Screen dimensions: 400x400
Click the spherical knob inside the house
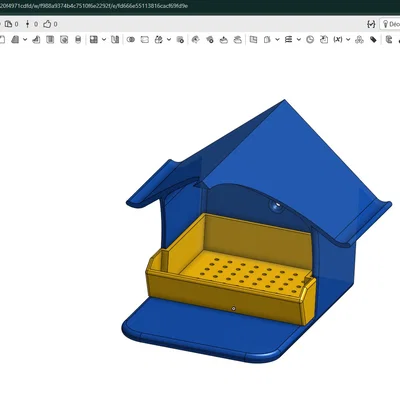277,206
